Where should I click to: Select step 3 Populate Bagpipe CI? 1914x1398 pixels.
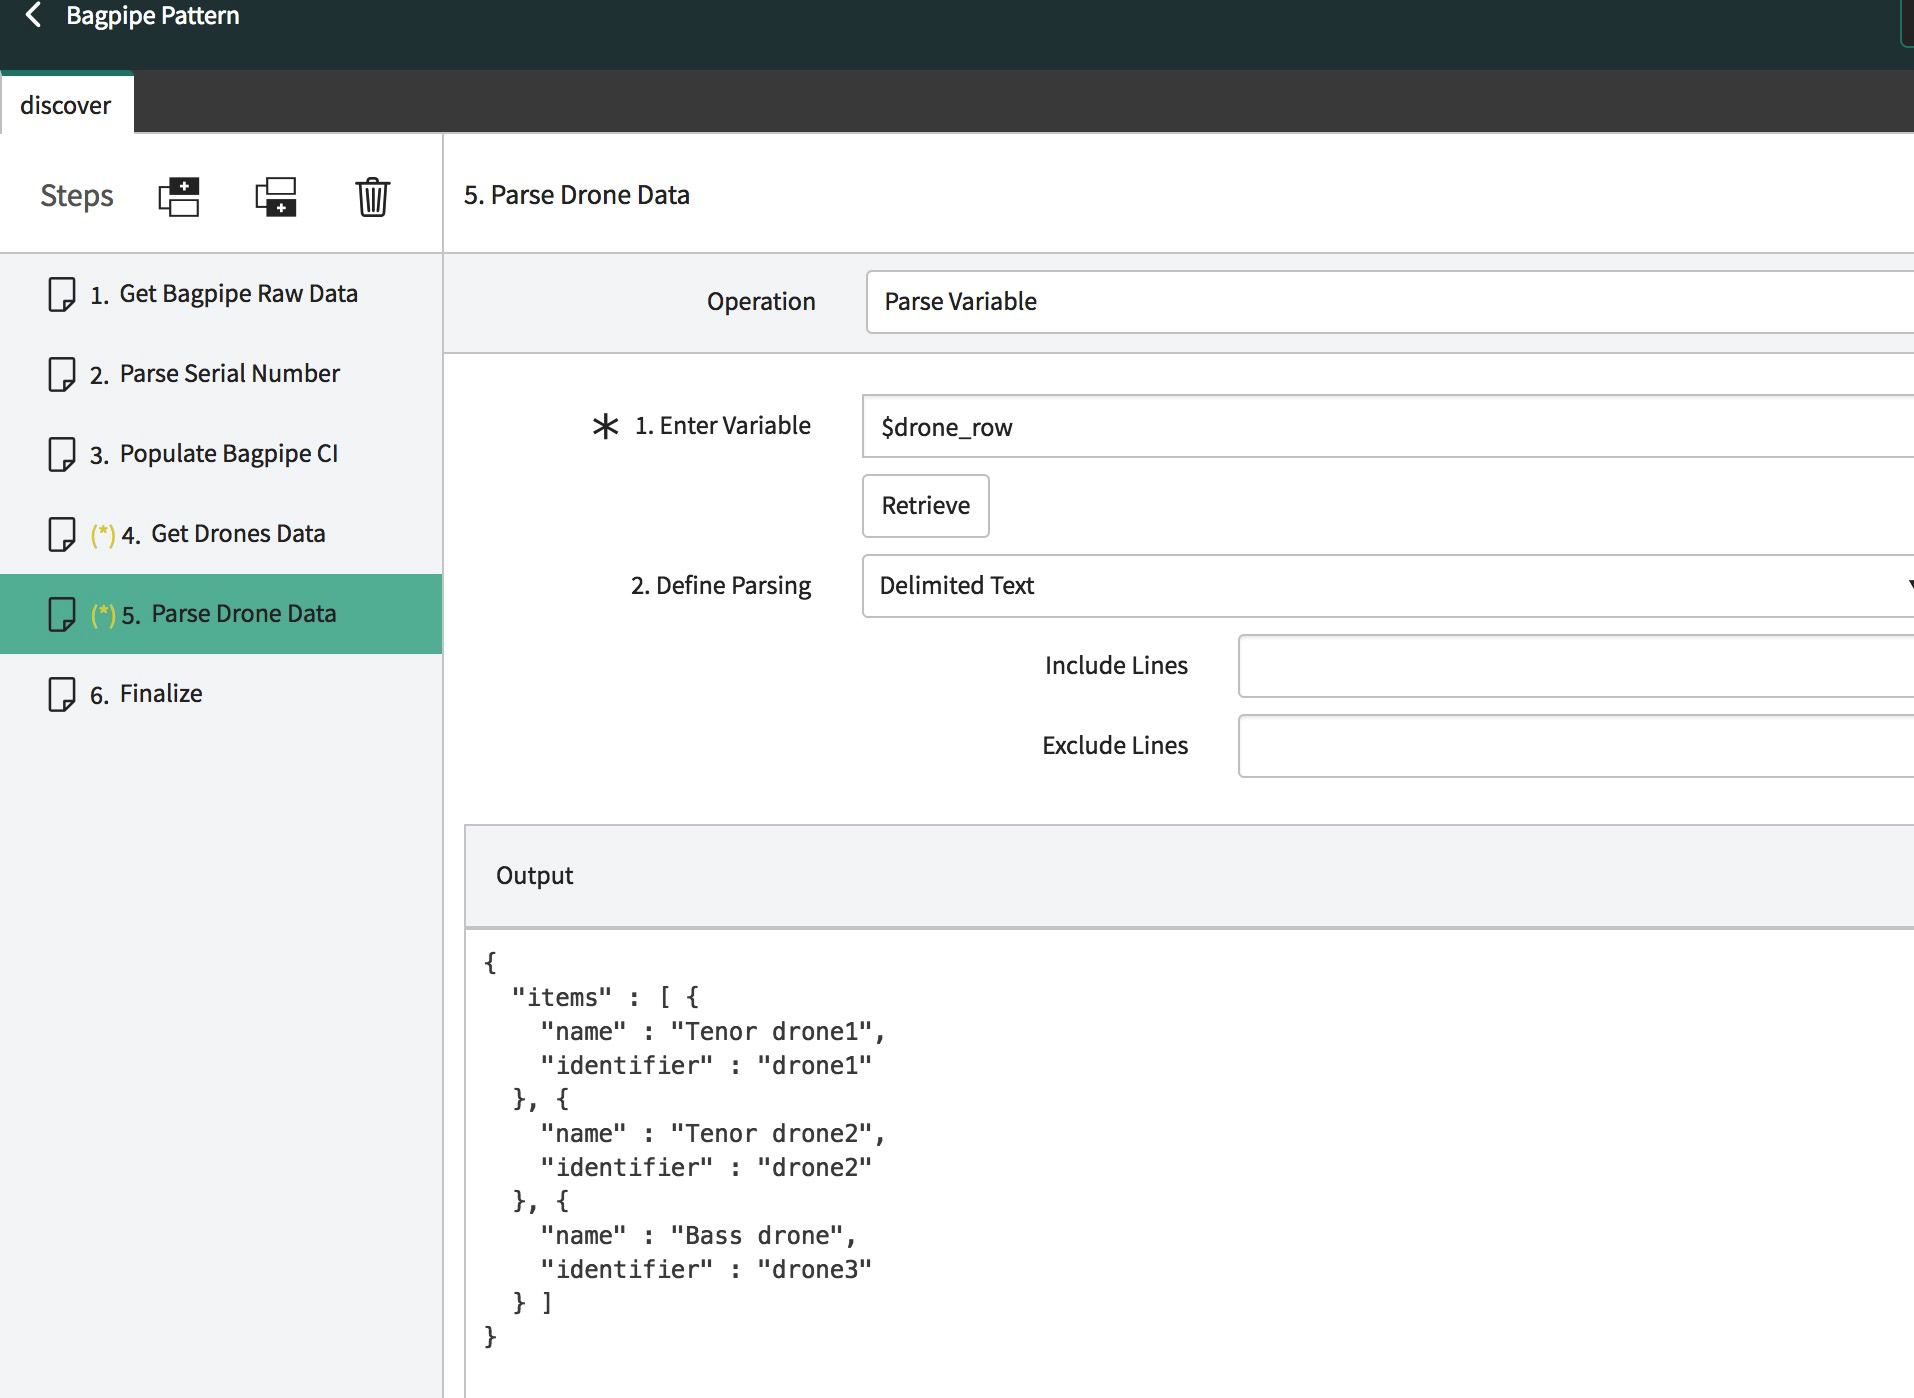pyautogui.click(x=221, y=454)
